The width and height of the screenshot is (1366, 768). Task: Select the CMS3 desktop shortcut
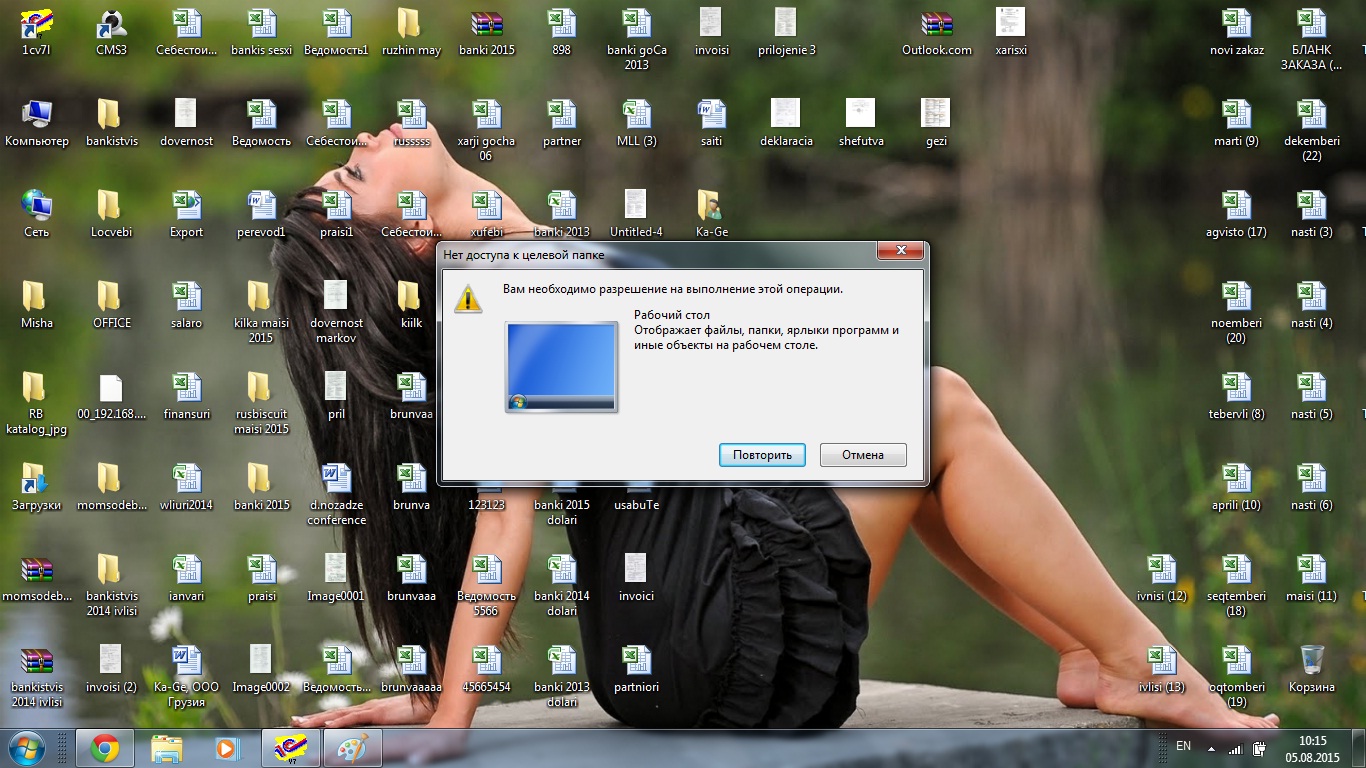pos(111,32)
